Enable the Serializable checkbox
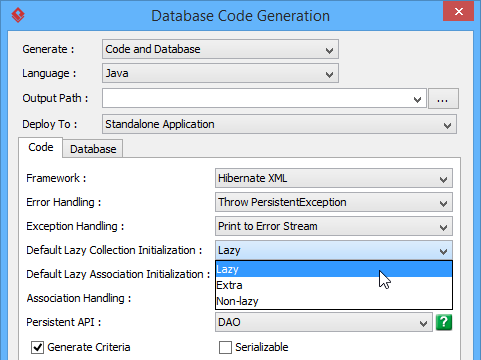This screenshot has height=360, width=481. point(225,347)
